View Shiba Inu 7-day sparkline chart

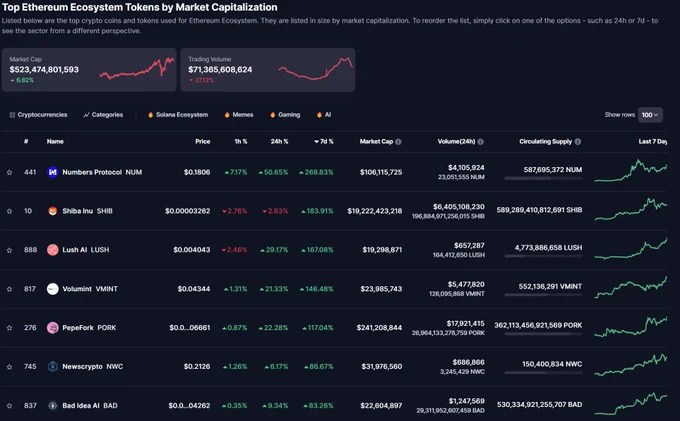click(631, 209)
